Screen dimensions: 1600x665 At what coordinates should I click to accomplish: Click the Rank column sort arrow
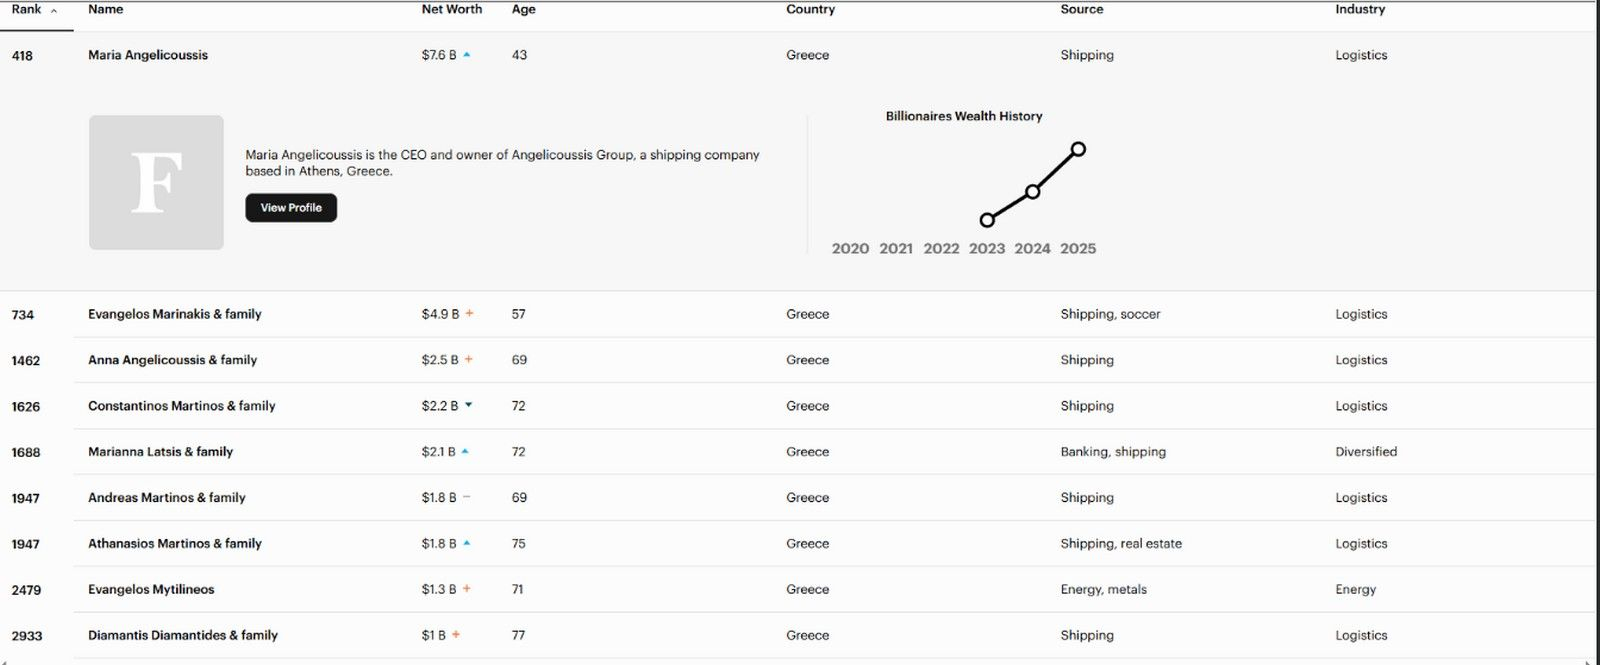click(x=54, y=10)
